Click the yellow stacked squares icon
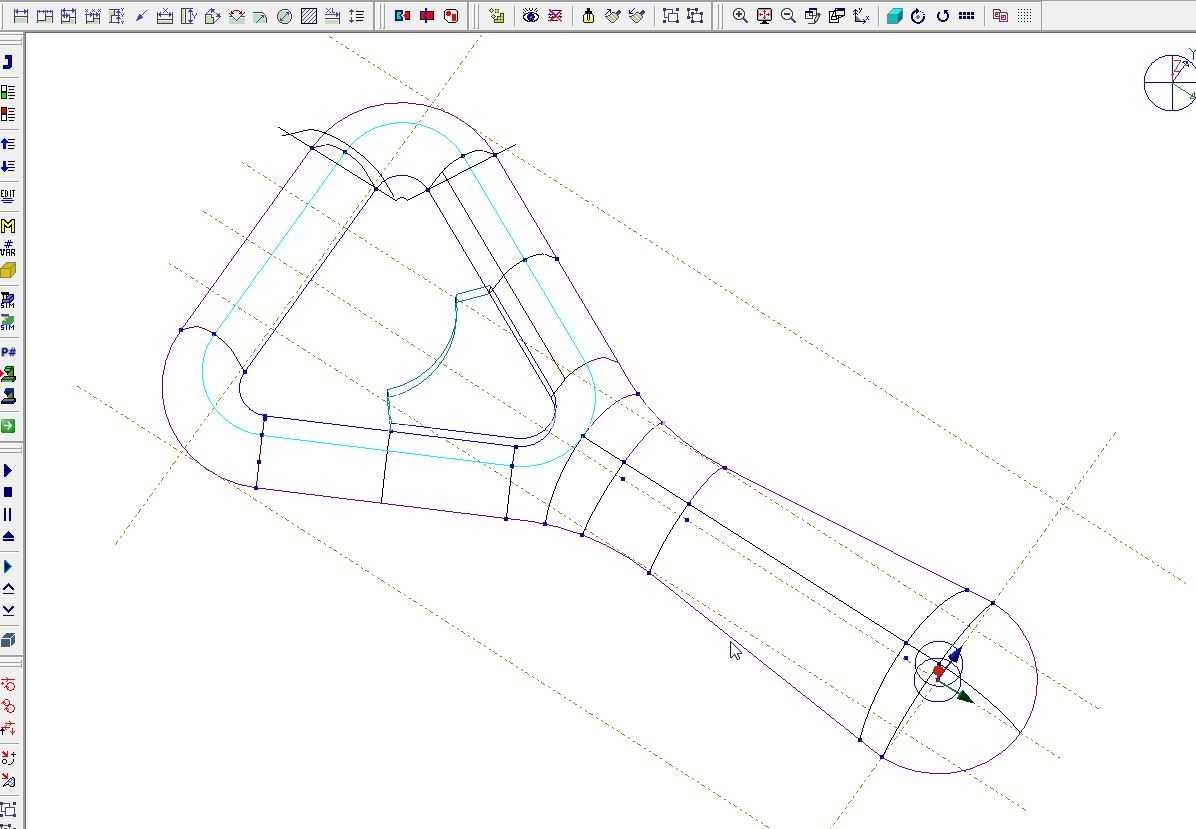Screen dimensions: 1196x829 click(497, 15)
